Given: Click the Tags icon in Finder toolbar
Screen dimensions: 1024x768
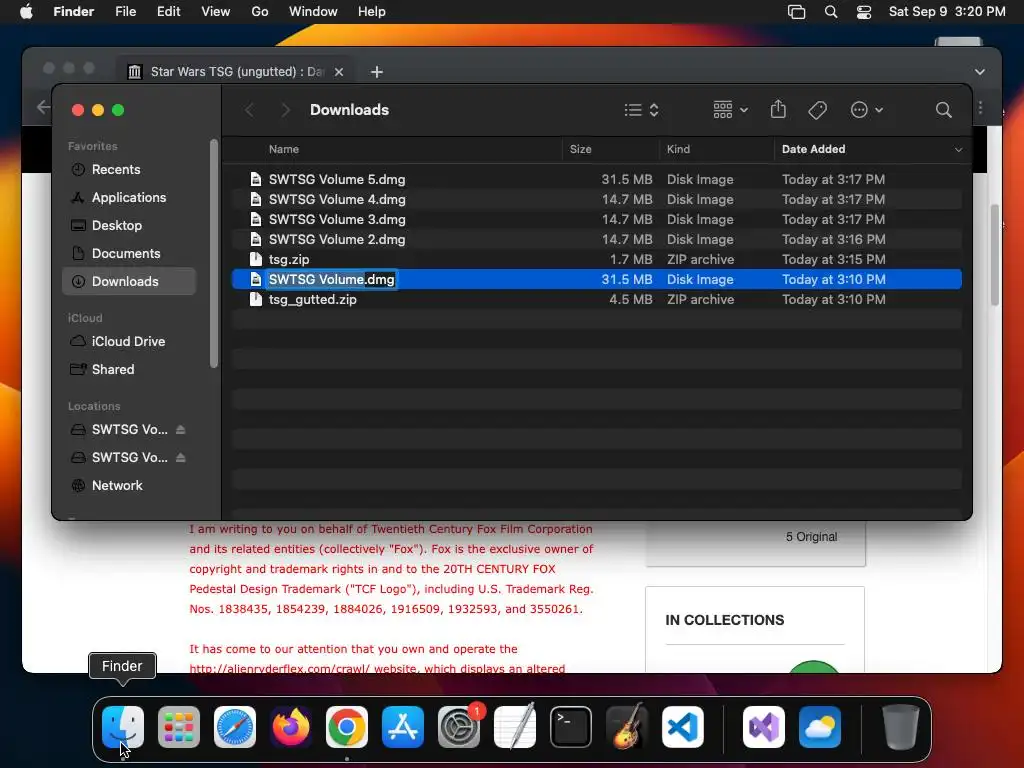Looking at the screenshot, I should click(818, 110).
